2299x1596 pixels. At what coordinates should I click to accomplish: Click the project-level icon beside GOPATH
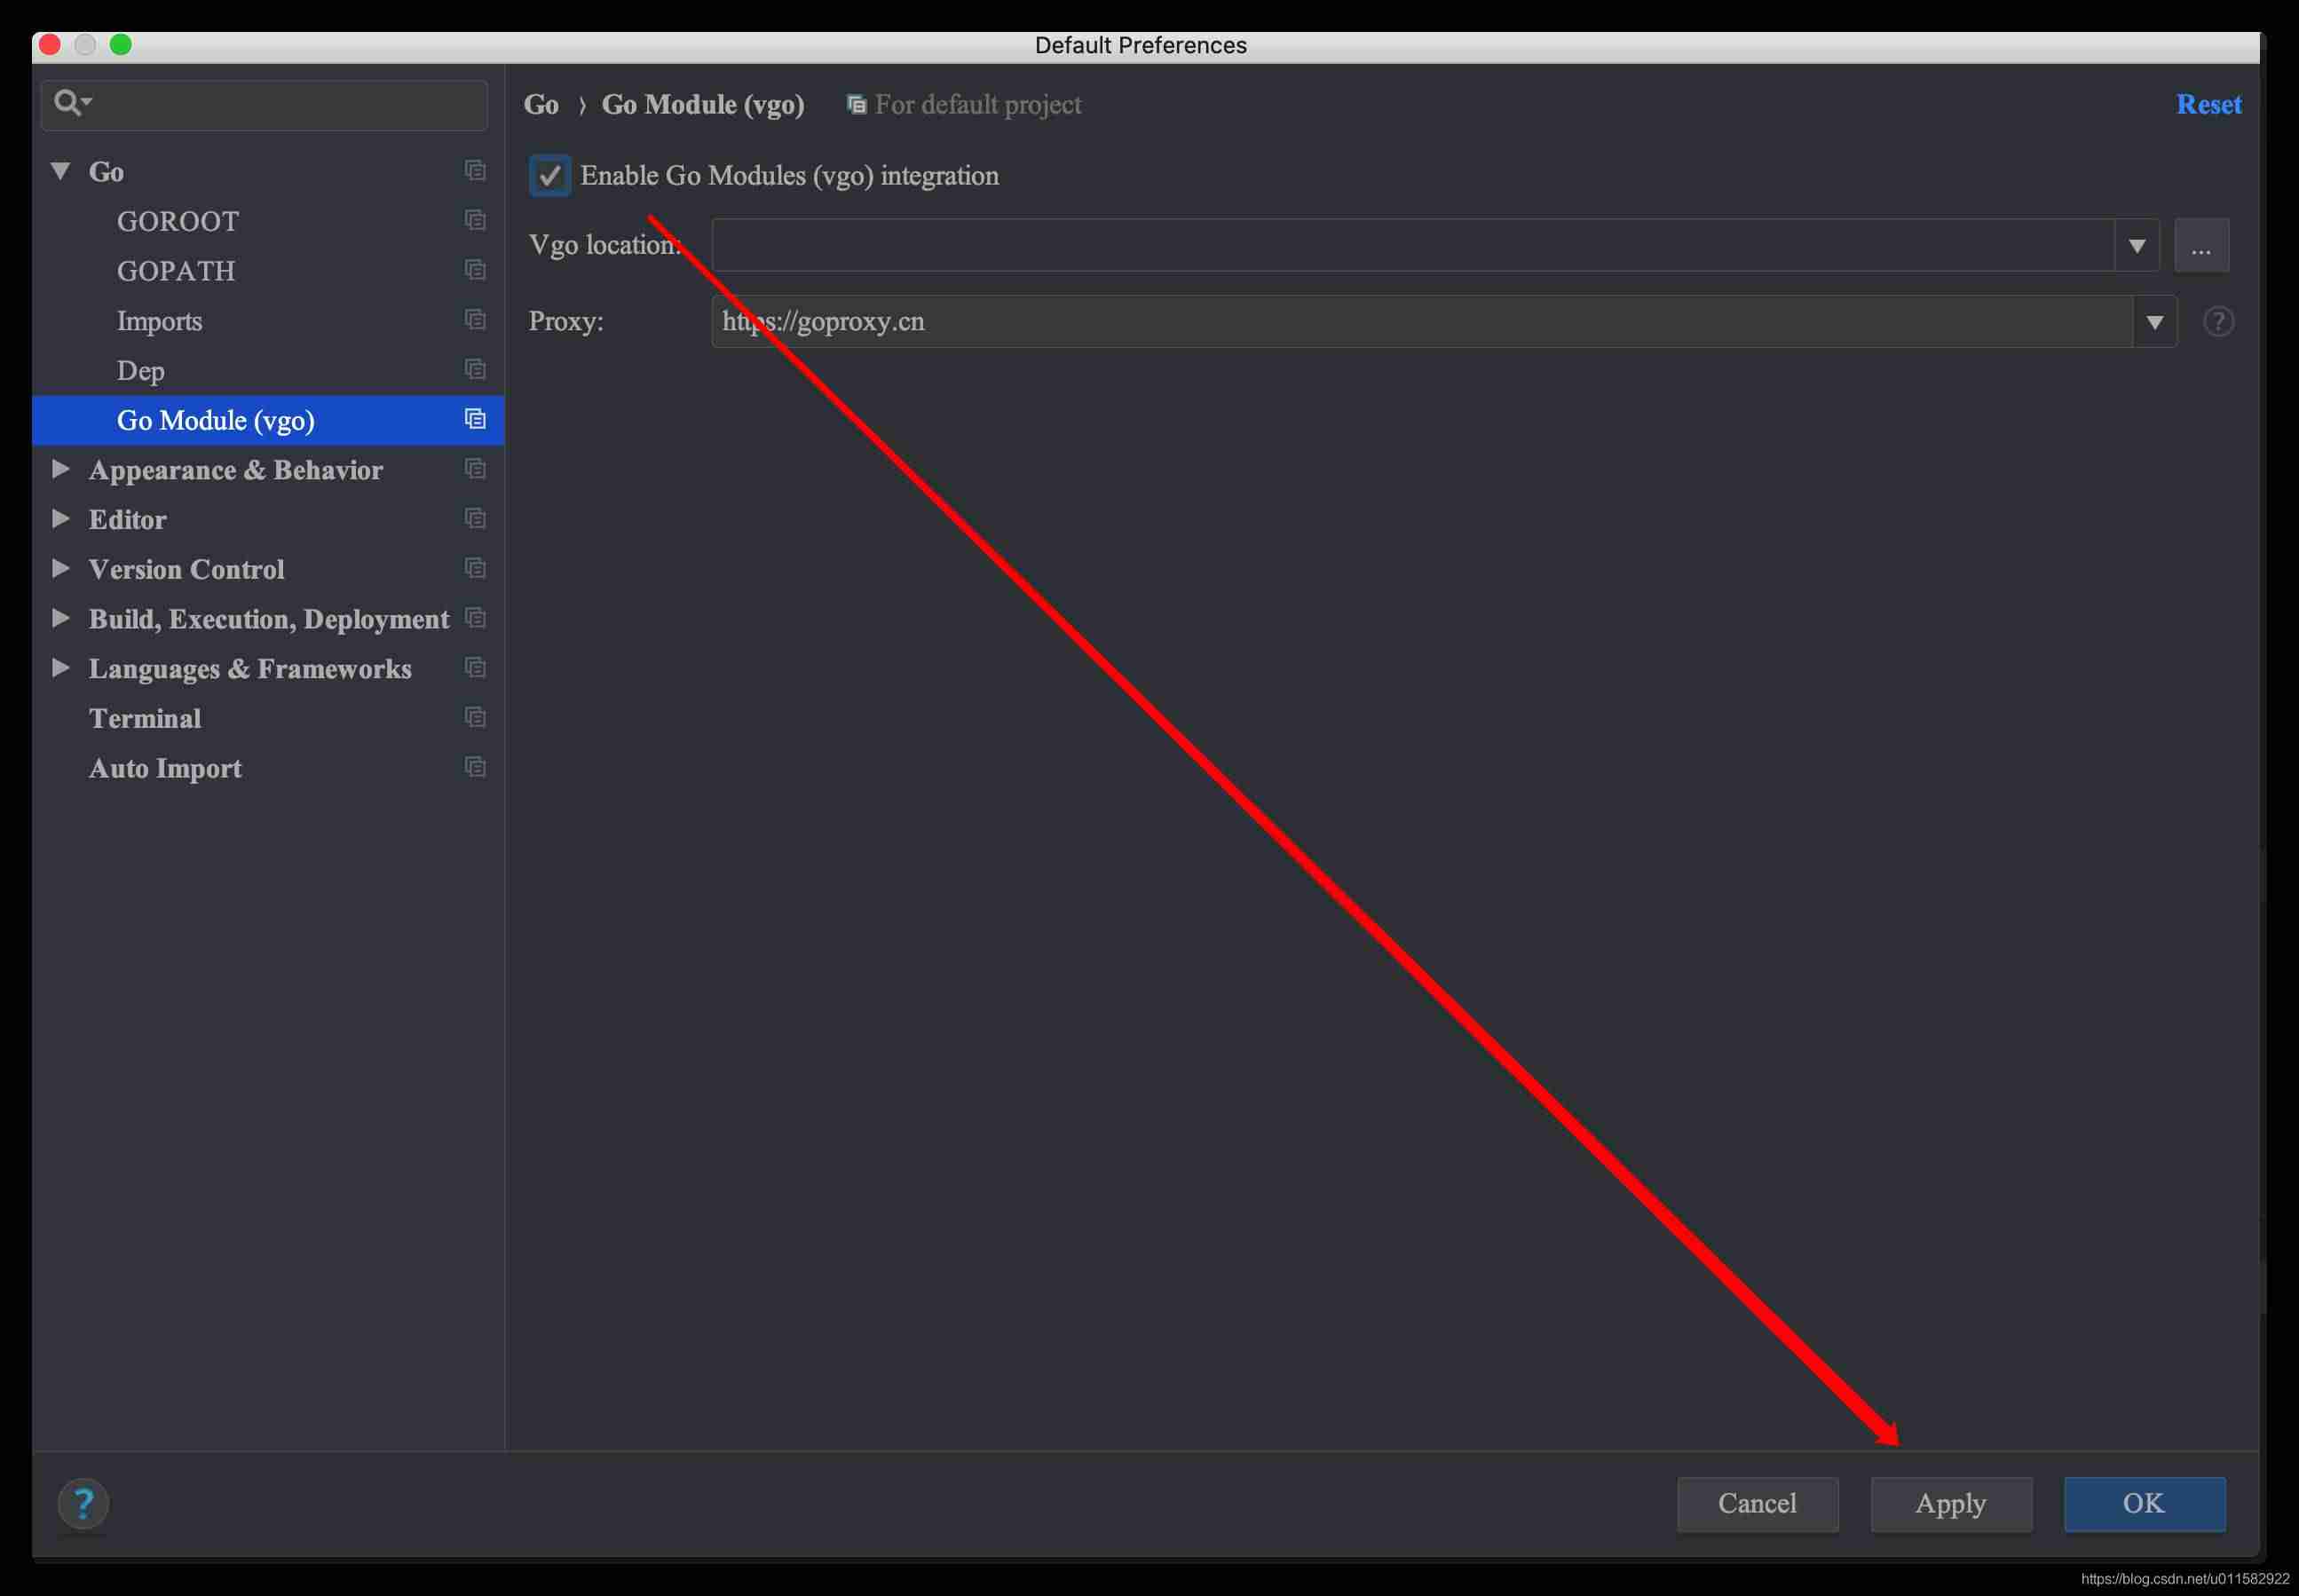coord(476,270)
